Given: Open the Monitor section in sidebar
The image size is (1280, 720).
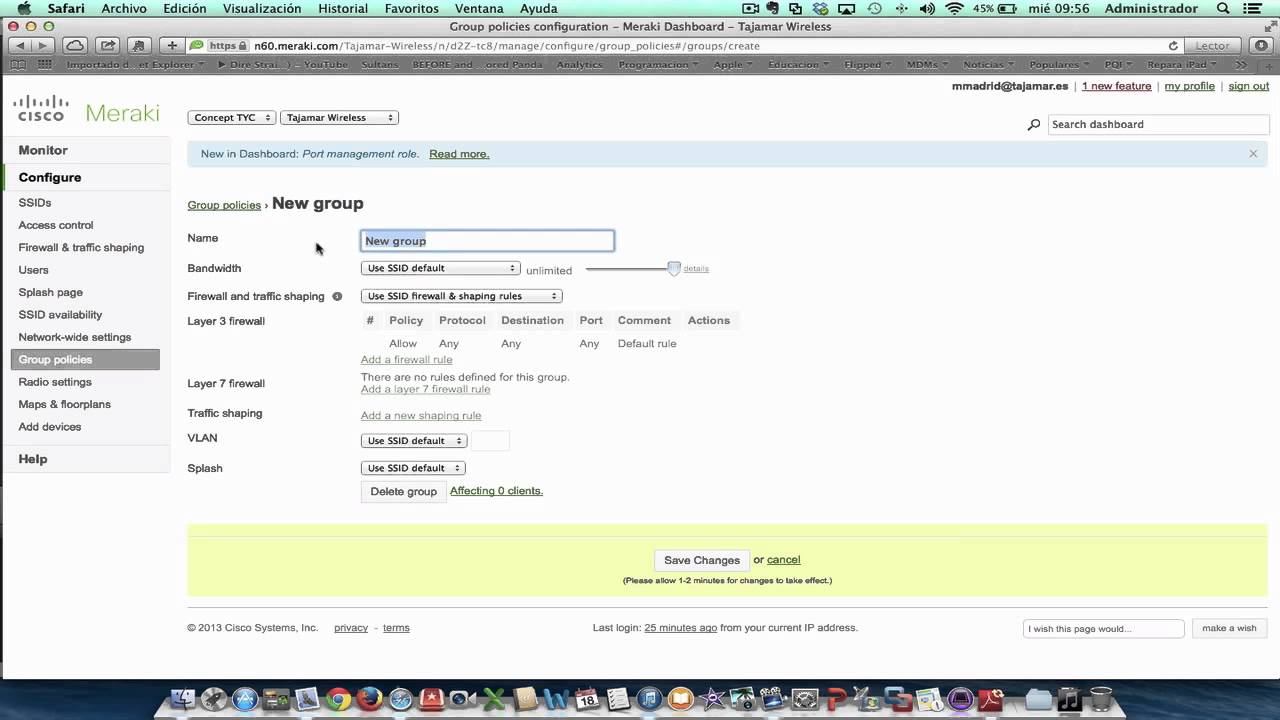Looking at the screenshot, I should tap(43, 150).
